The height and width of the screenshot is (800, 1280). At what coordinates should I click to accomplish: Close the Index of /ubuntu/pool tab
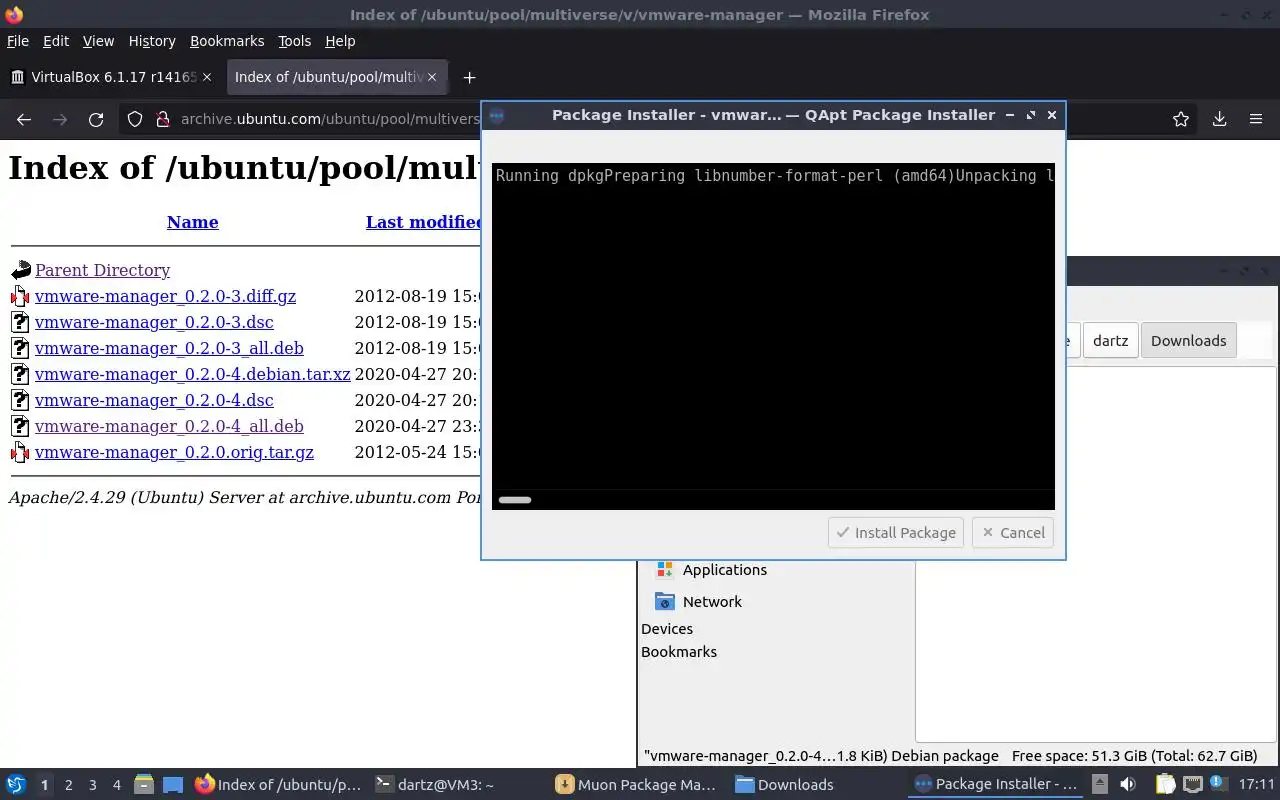coord(432,77)
